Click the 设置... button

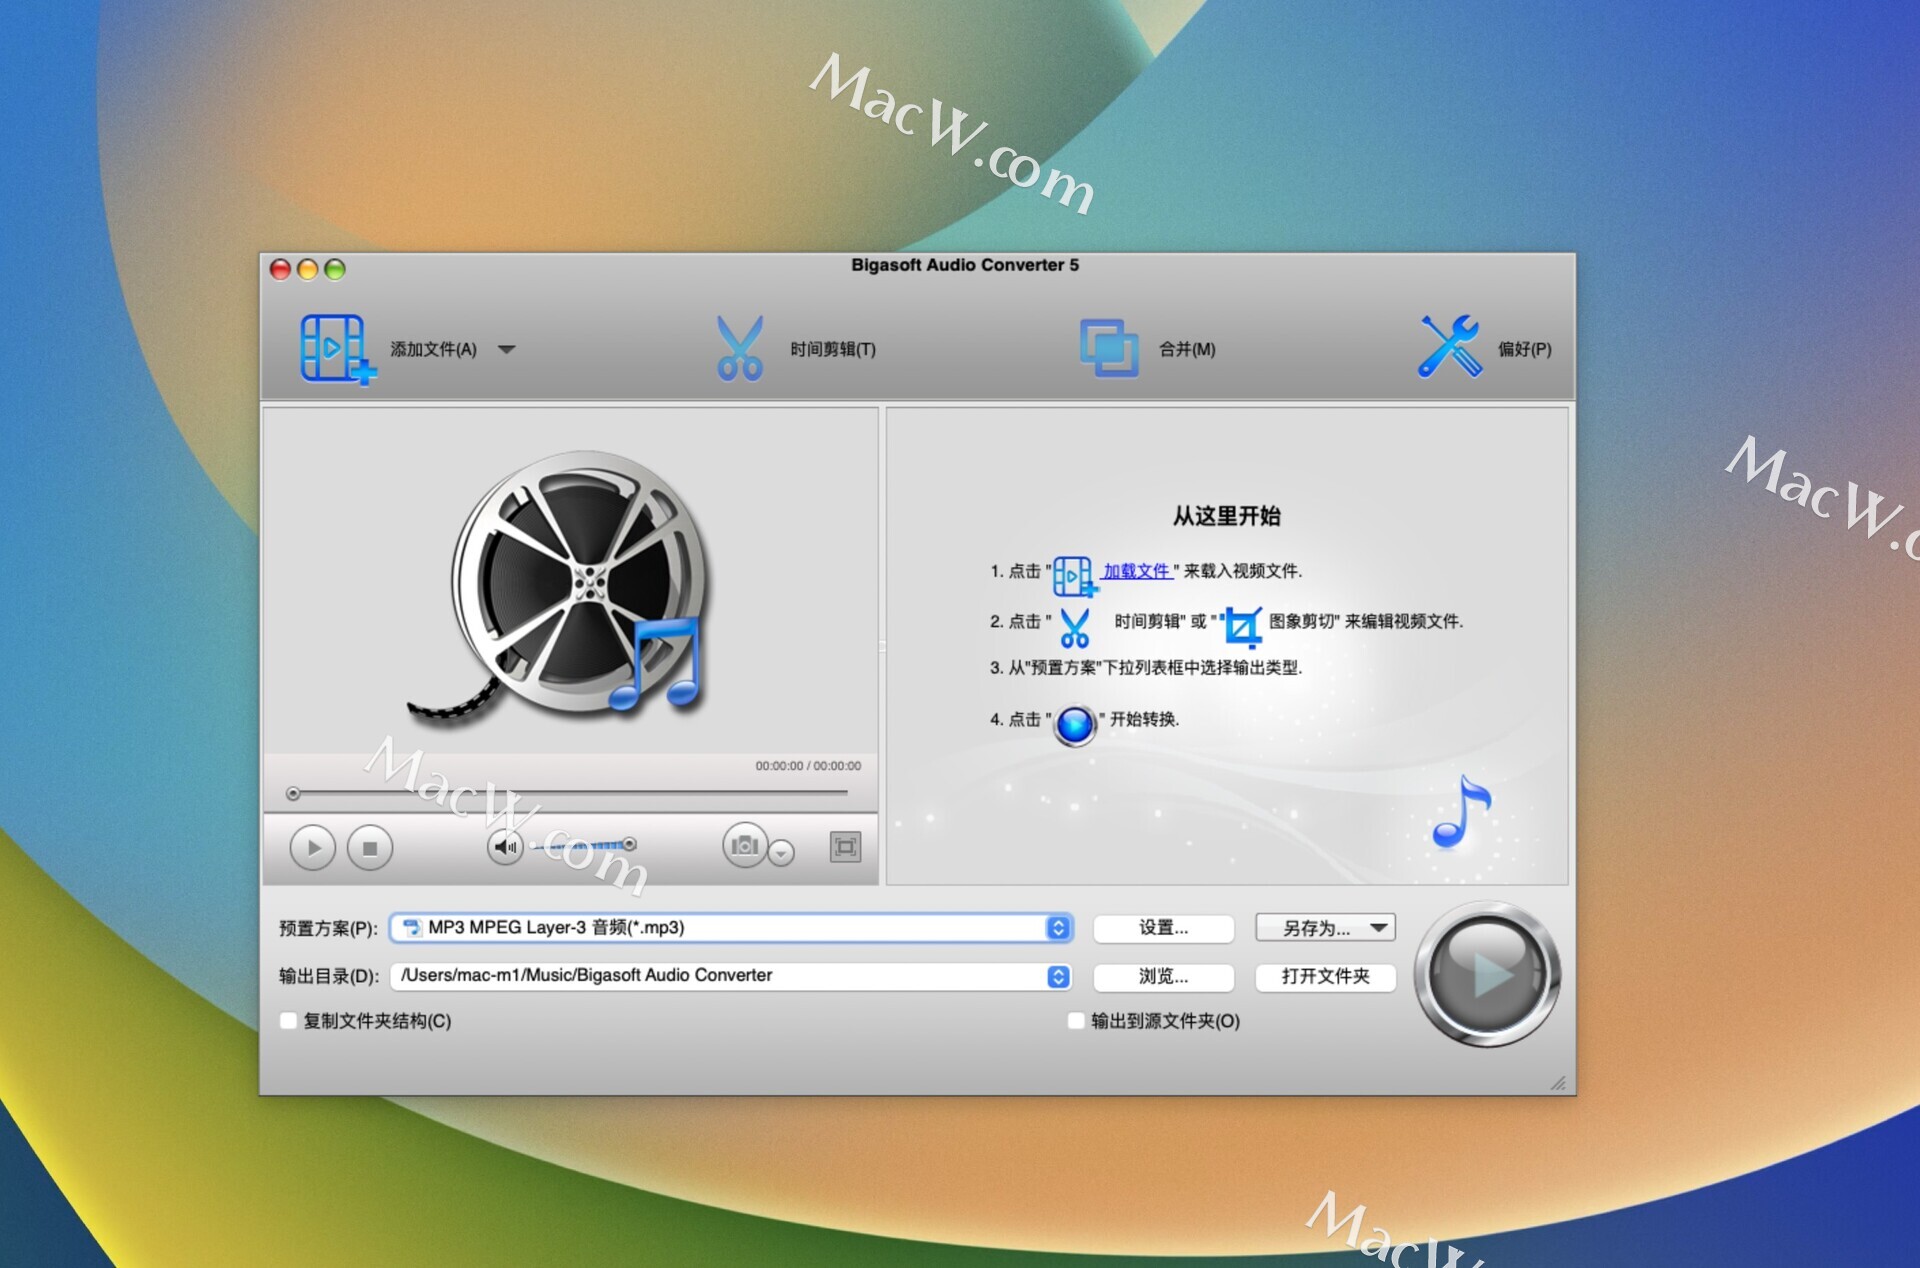point(1163,928)
